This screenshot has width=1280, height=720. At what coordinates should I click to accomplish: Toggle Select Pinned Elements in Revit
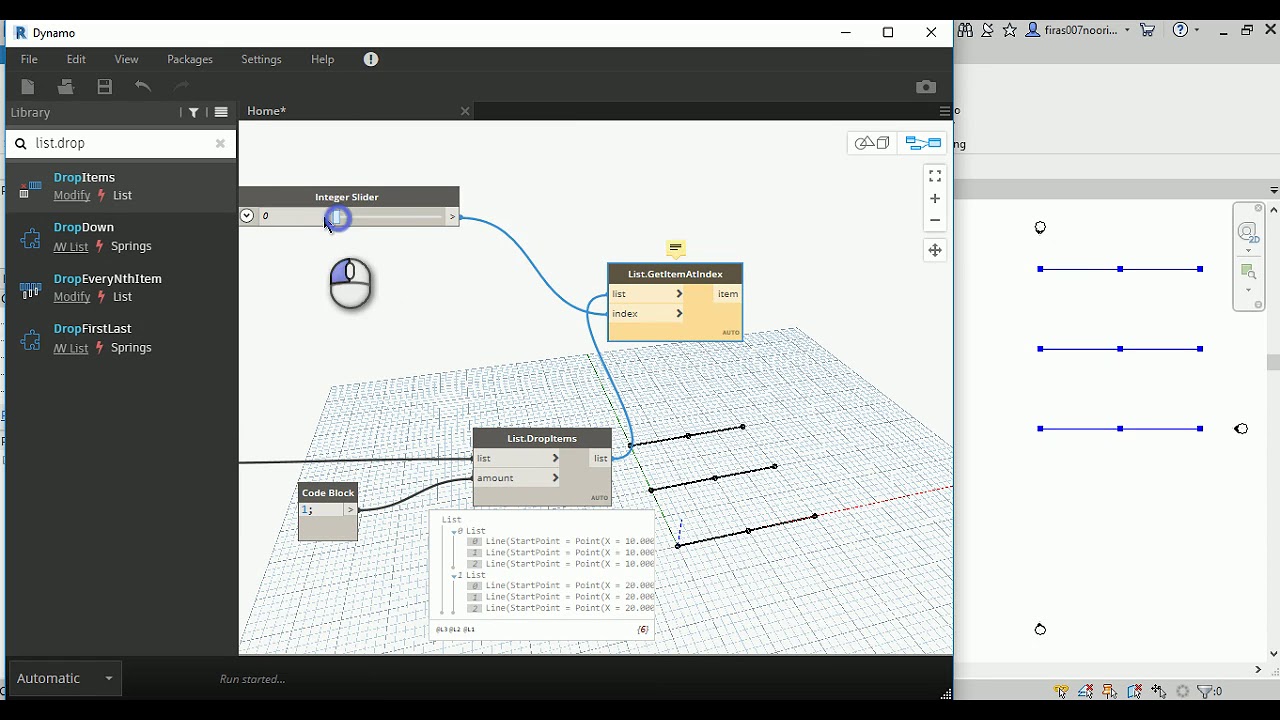pyautogui.click(x=1109, y=691)
